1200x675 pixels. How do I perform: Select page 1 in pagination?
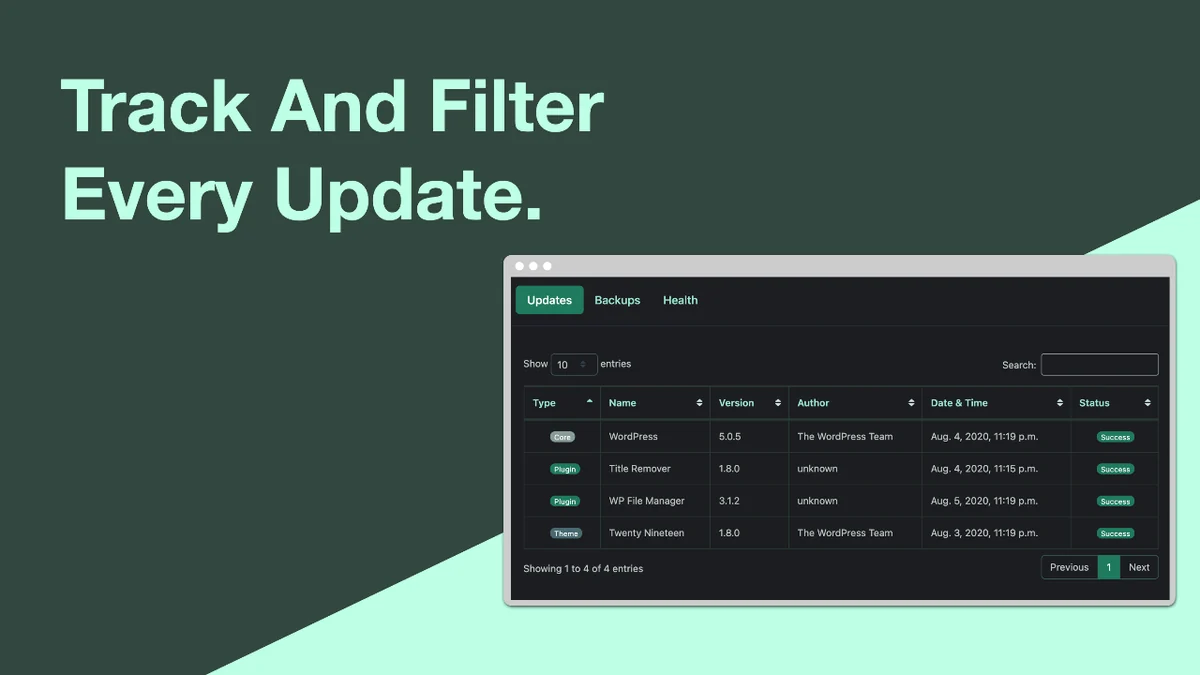coord(1108,567)
